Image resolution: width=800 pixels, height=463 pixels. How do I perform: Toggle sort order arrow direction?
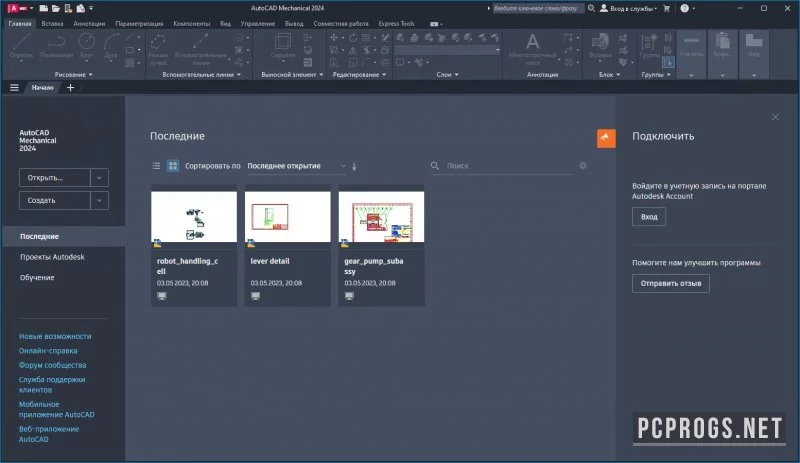354,166
